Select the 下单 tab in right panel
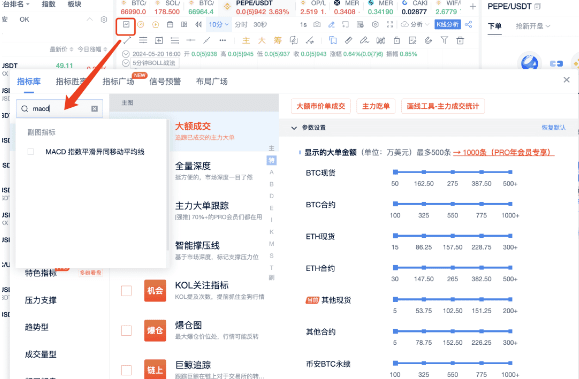The height and width of the screenshot is (379, 579). pos(494,26)
